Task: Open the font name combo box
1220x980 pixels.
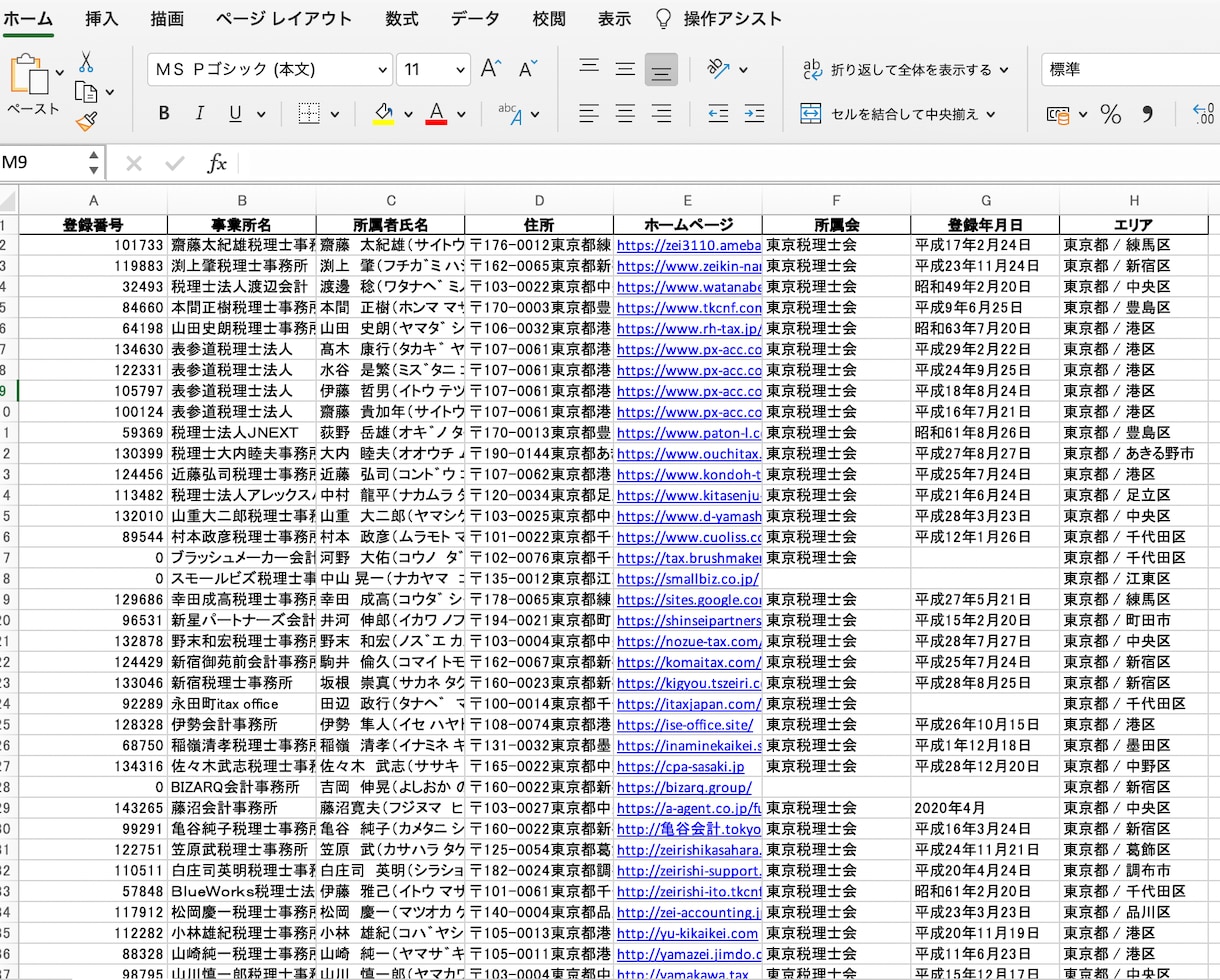Action: (x=270, y=70)
